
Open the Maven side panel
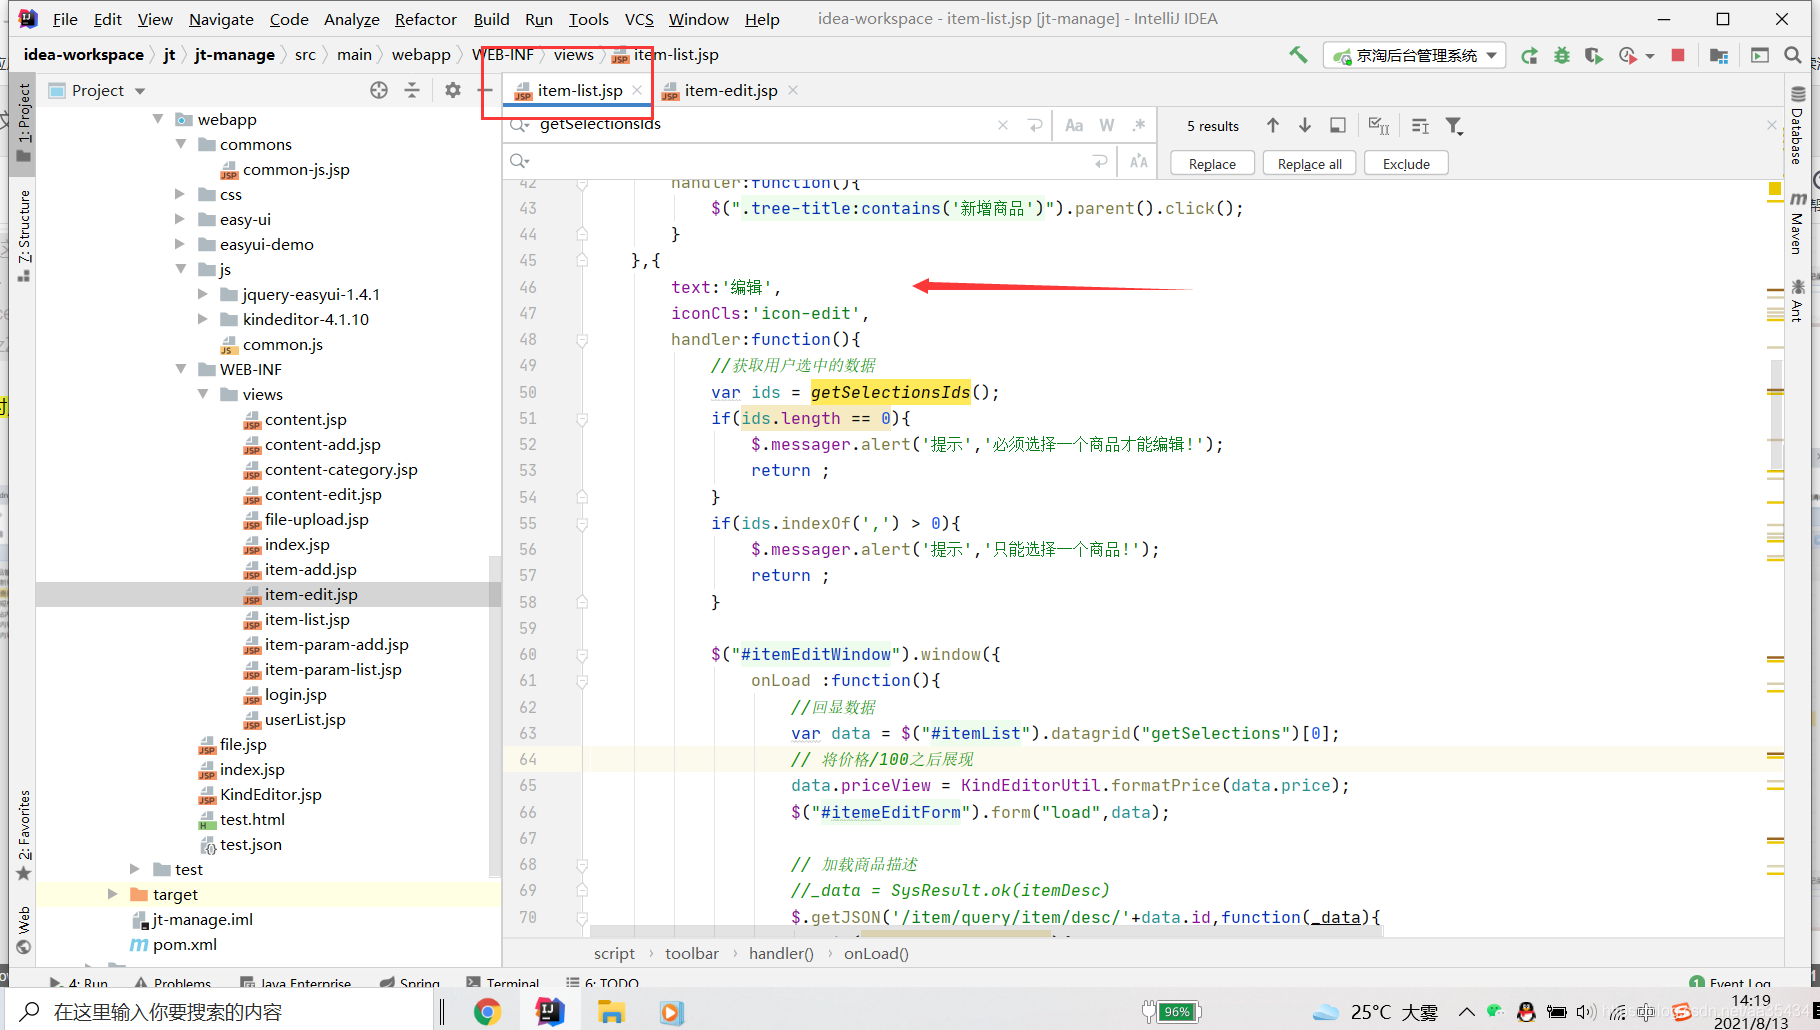1797,222
